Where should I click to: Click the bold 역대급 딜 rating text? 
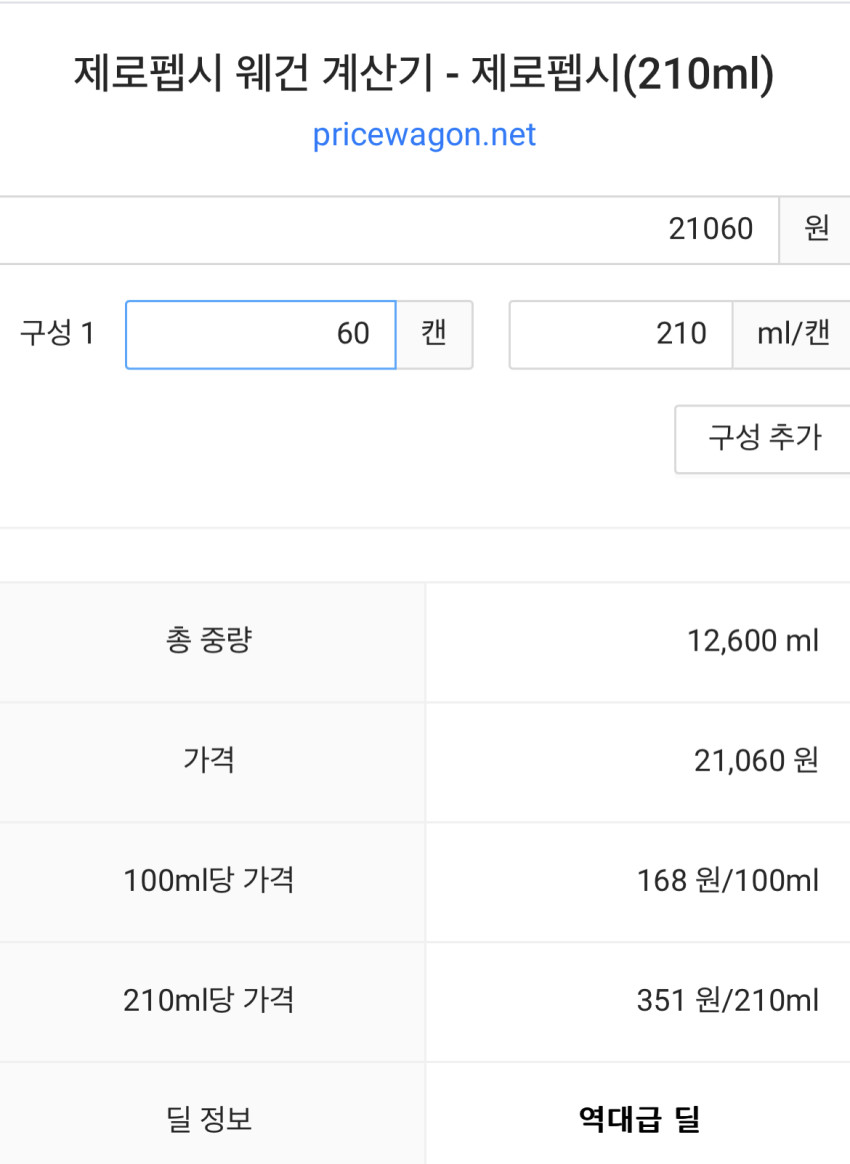click(x=639, y=1119)
